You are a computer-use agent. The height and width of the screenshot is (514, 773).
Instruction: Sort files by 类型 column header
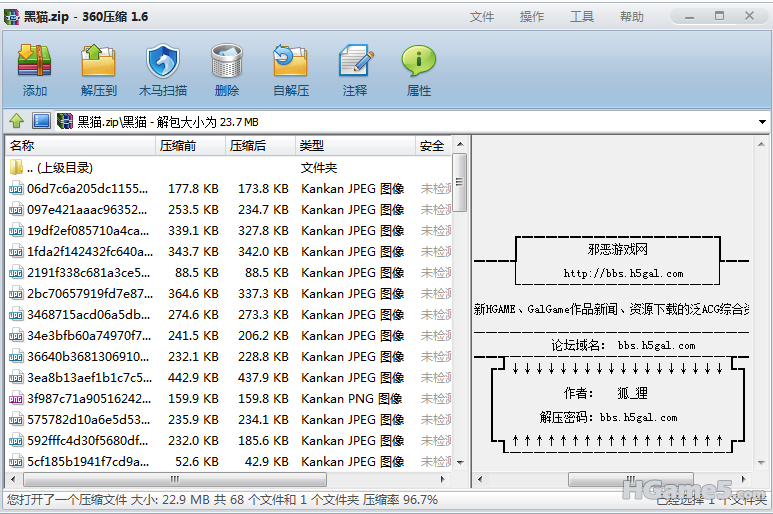355,146
